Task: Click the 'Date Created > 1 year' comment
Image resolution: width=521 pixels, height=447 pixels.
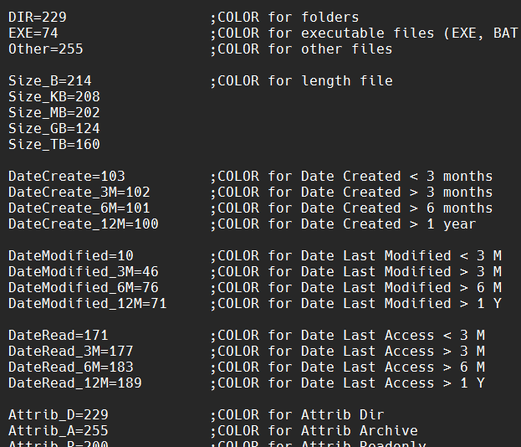Action: [388, 224]
